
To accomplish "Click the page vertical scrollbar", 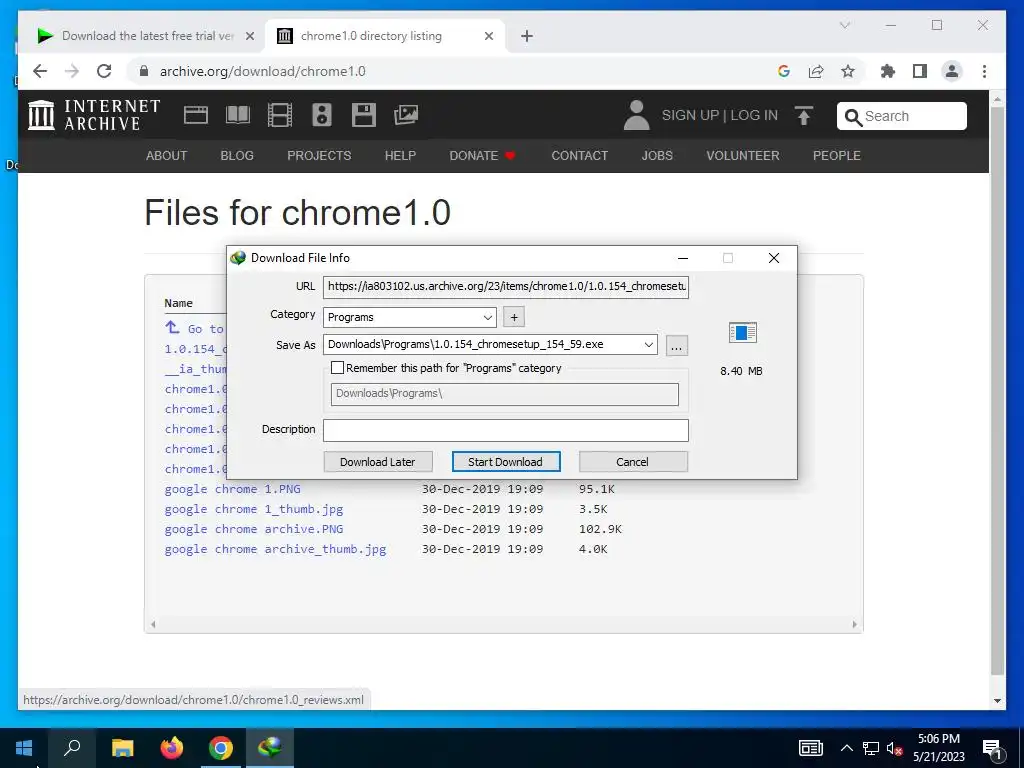I will 997,392.
